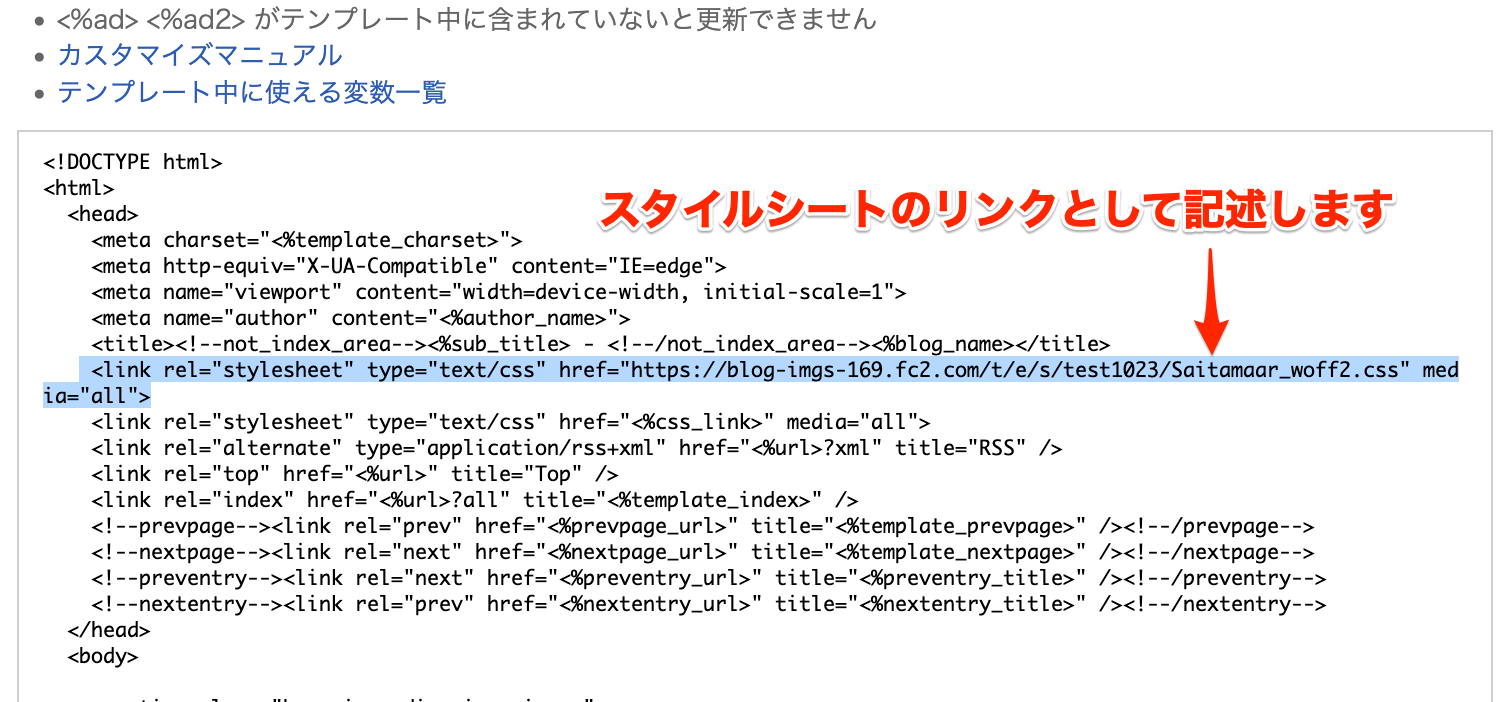Click the link rel="top" line
Viewport: 1510px width, 702px height.
click(x=354, y=474)
